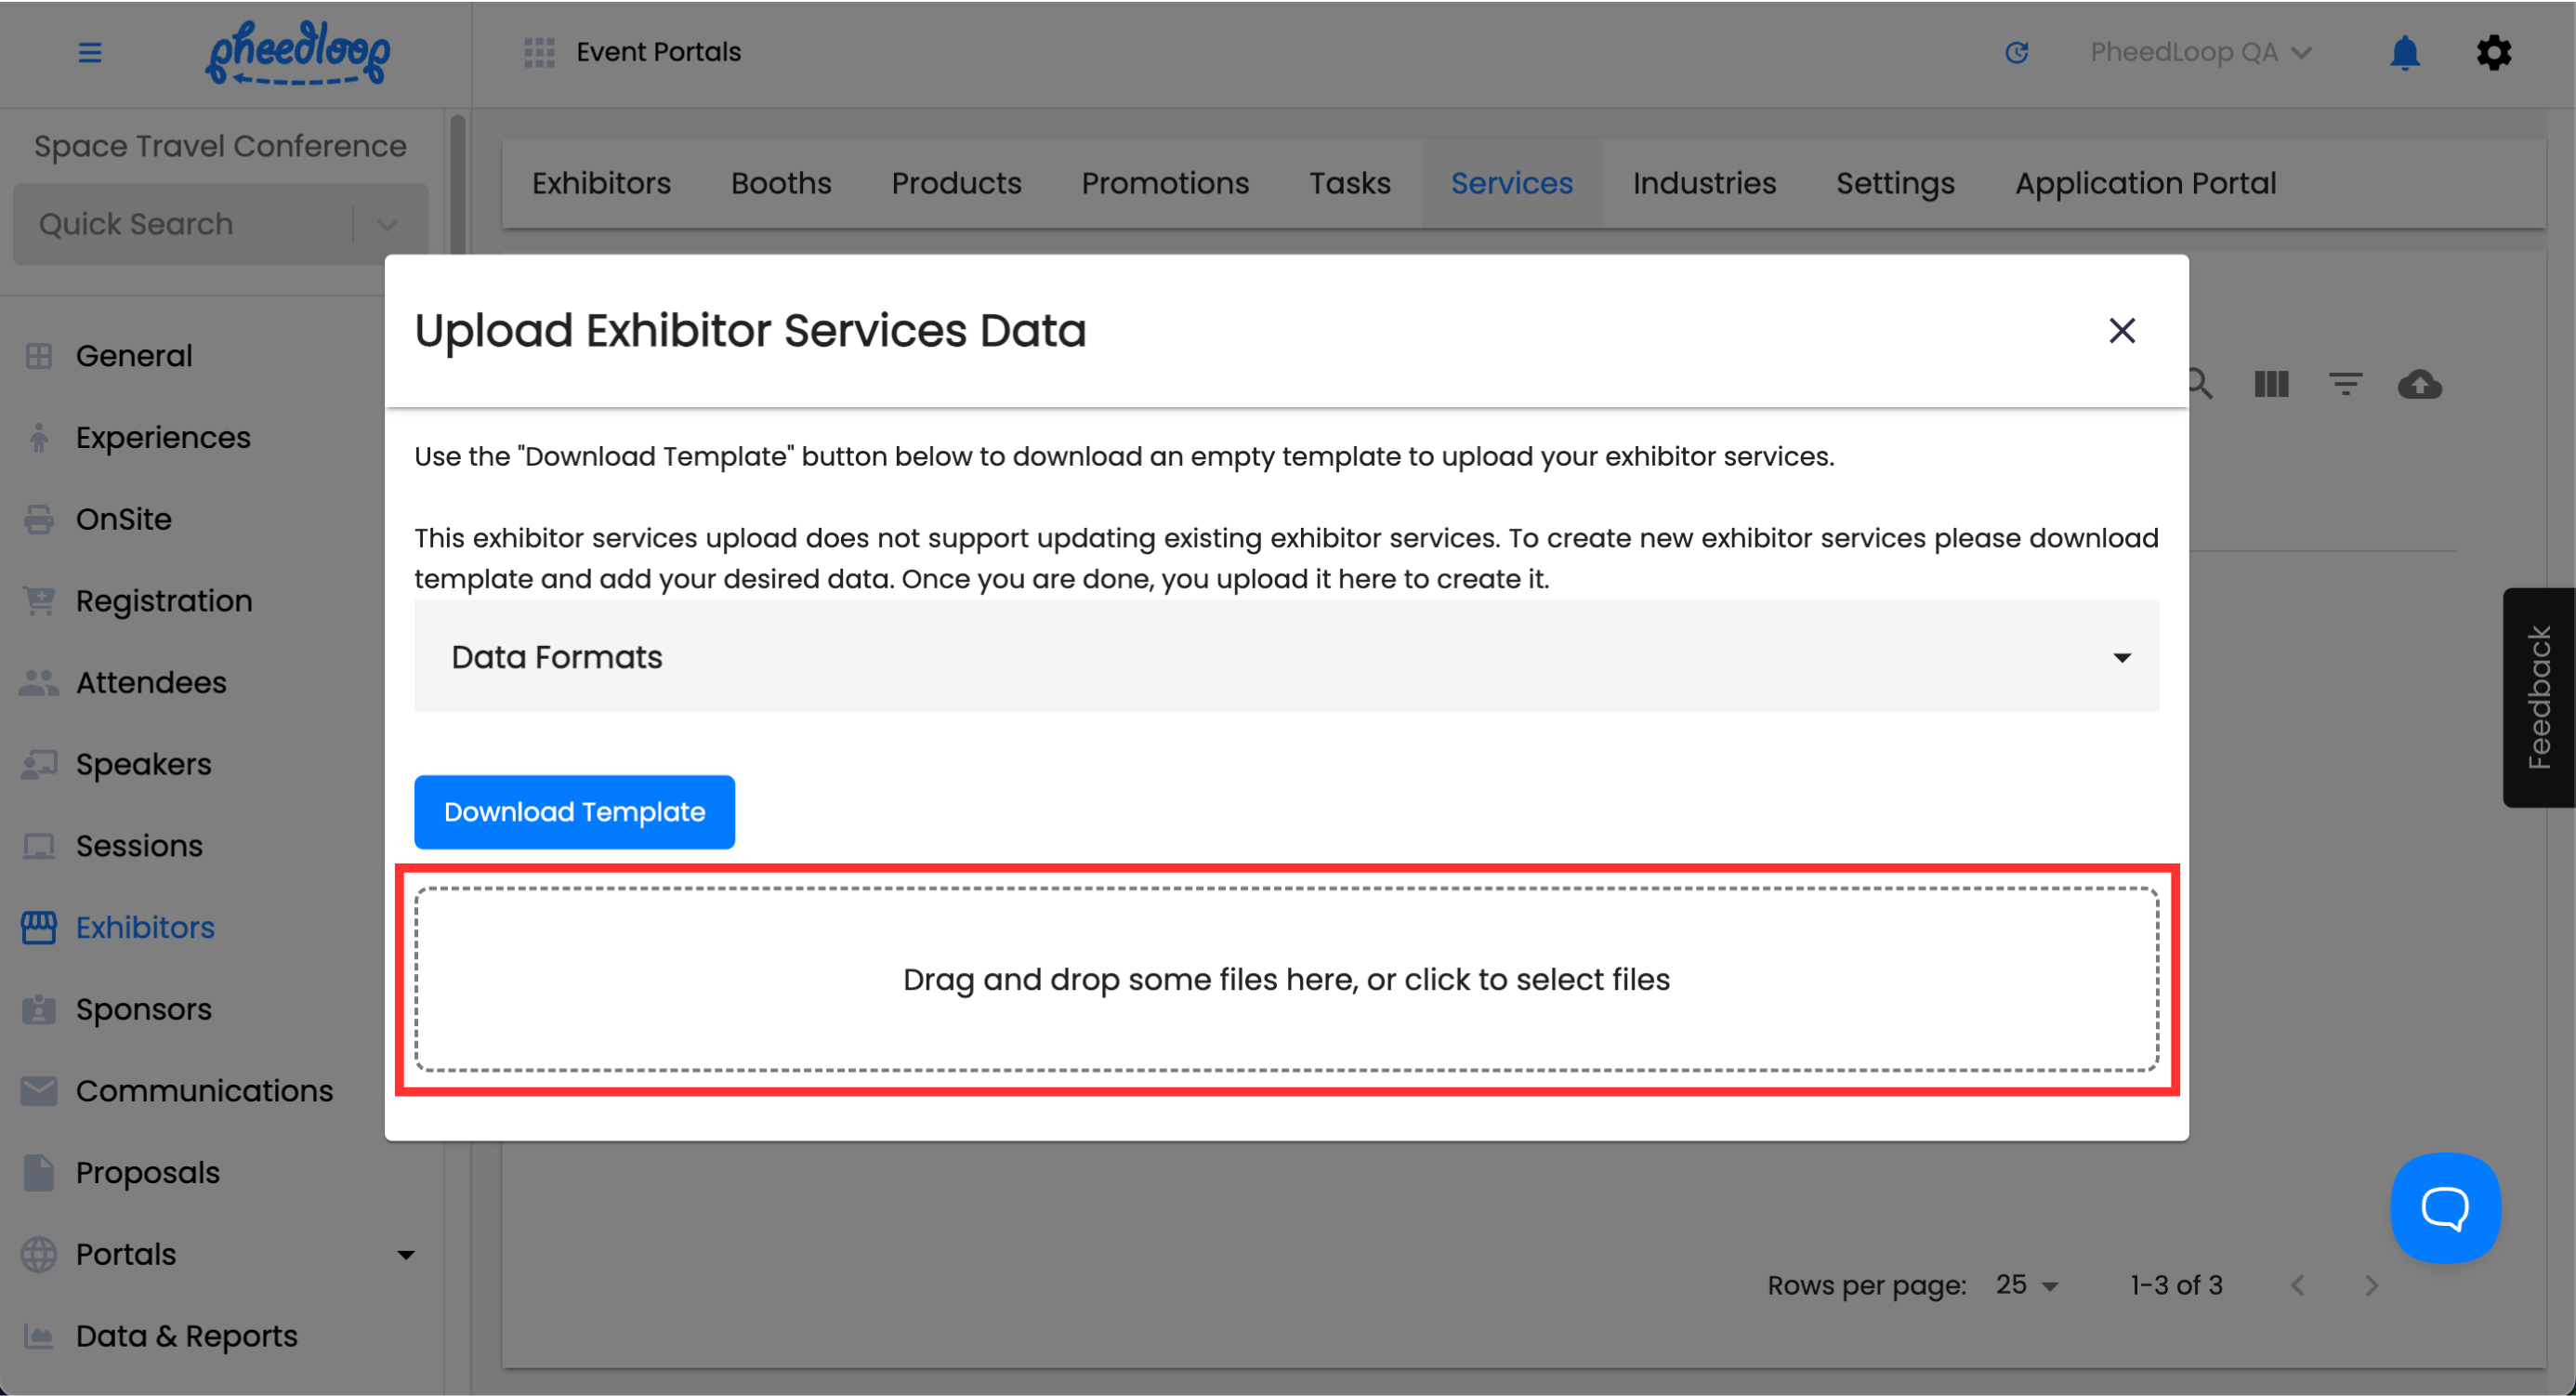Close the Upload Exhibitor Services dialog
Viewport: 2576px width, 1396px height.
pyautogui.click(x=2121, y=331)
